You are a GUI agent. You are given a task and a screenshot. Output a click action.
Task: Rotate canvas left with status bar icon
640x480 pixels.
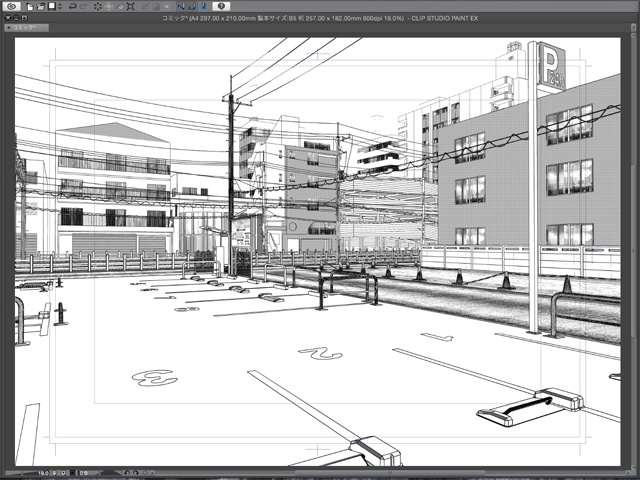coord(127,473)
